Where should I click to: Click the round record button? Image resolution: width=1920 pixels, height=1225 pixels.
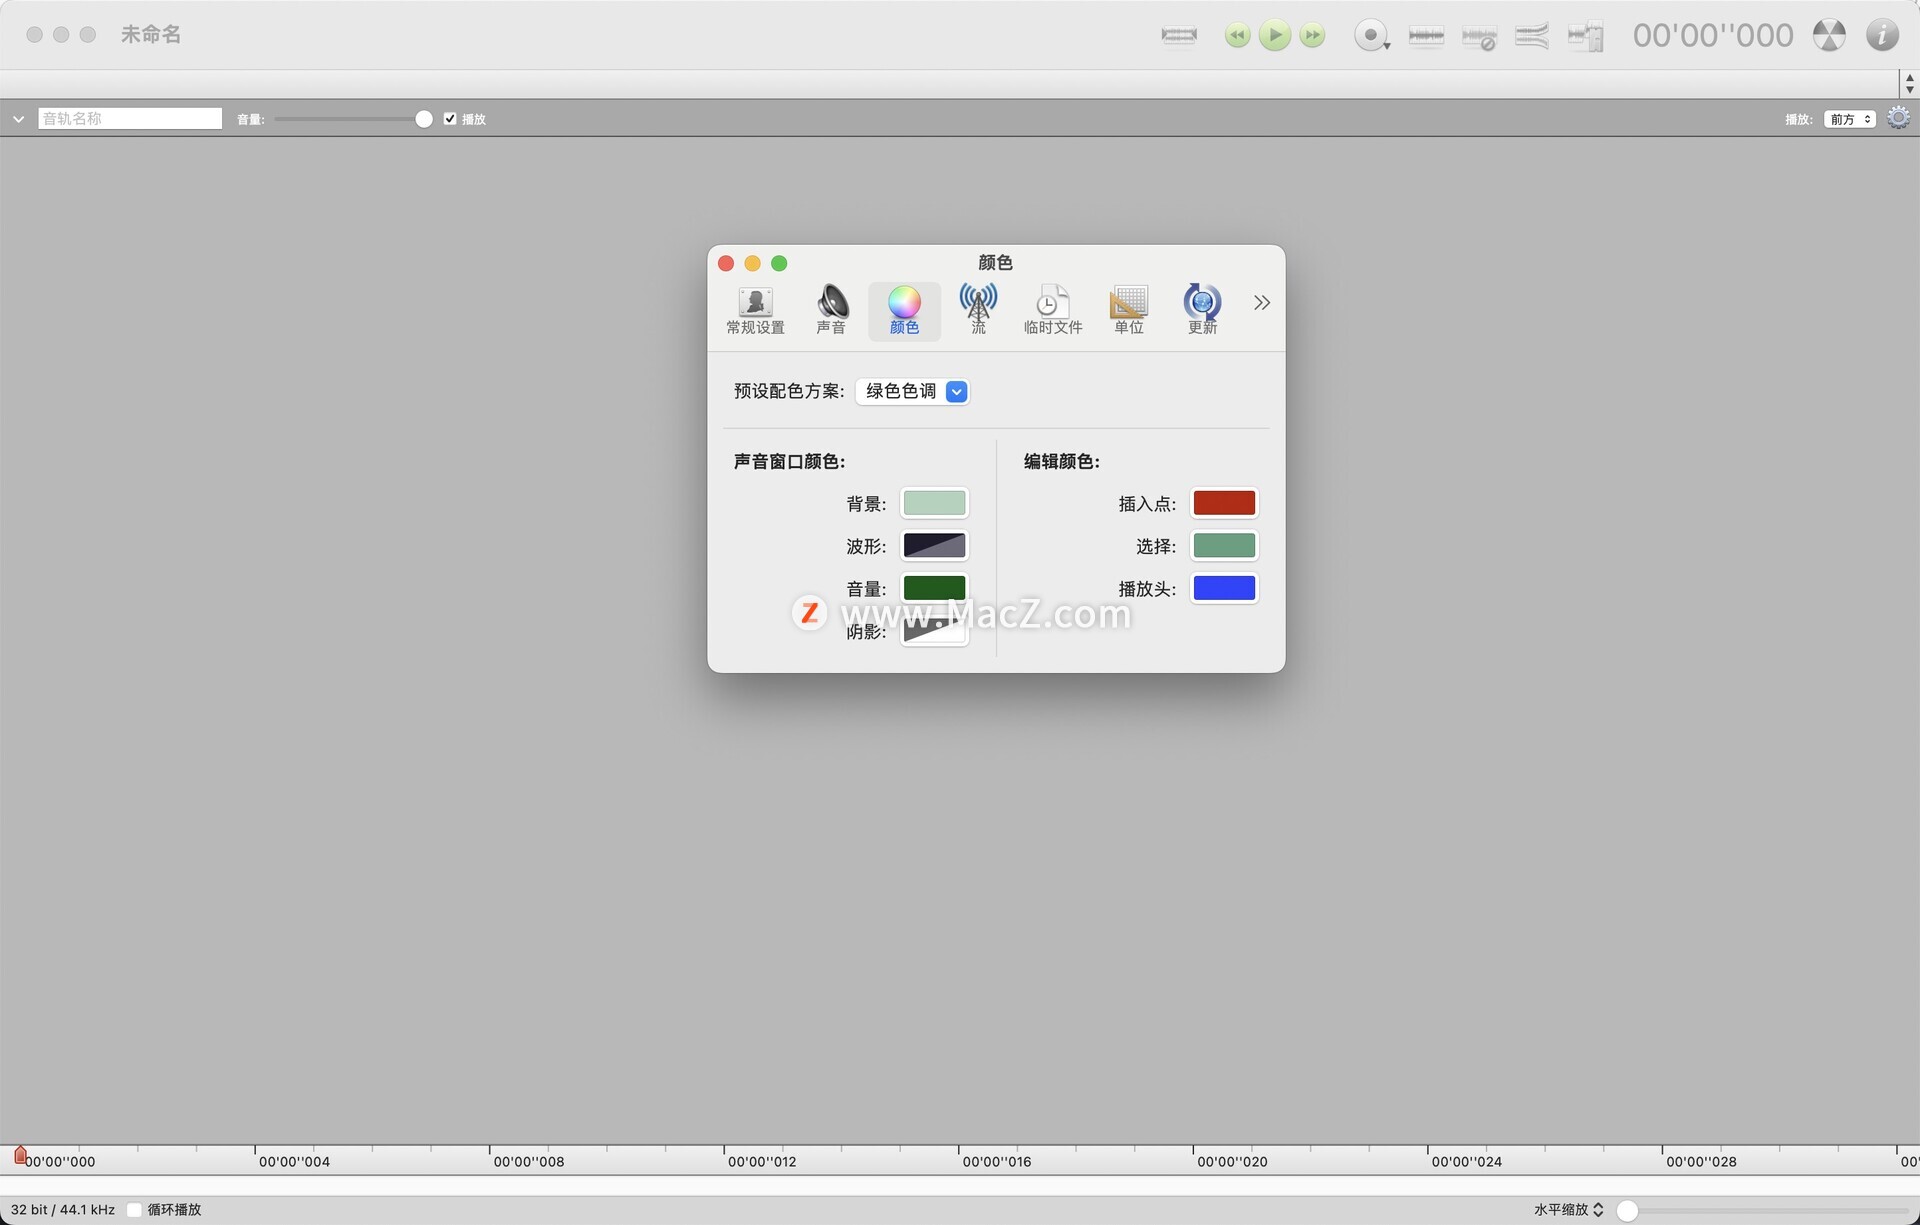pyautogui.click(x=1371, y=35)
